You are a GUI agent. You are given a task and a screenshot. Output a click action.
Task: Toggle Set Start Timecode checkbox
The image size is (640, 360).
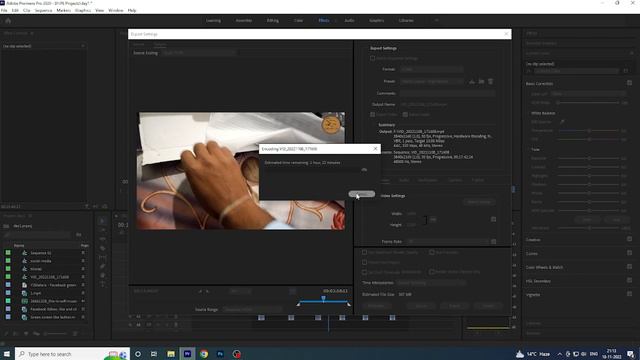364,272
